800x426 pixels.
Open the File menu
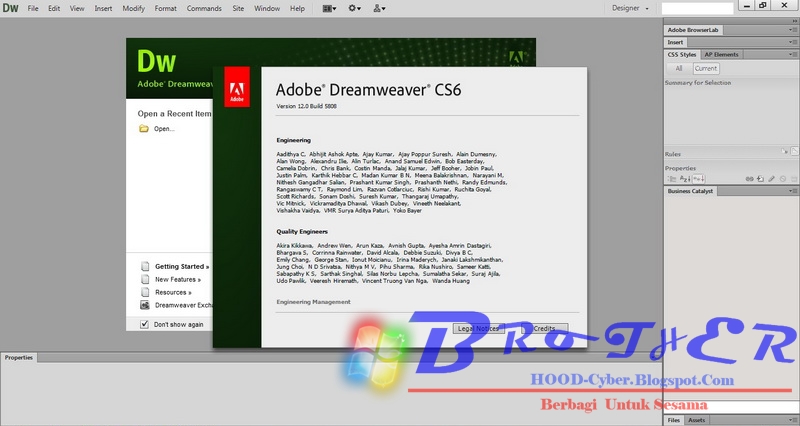click(x=33, y=8)
